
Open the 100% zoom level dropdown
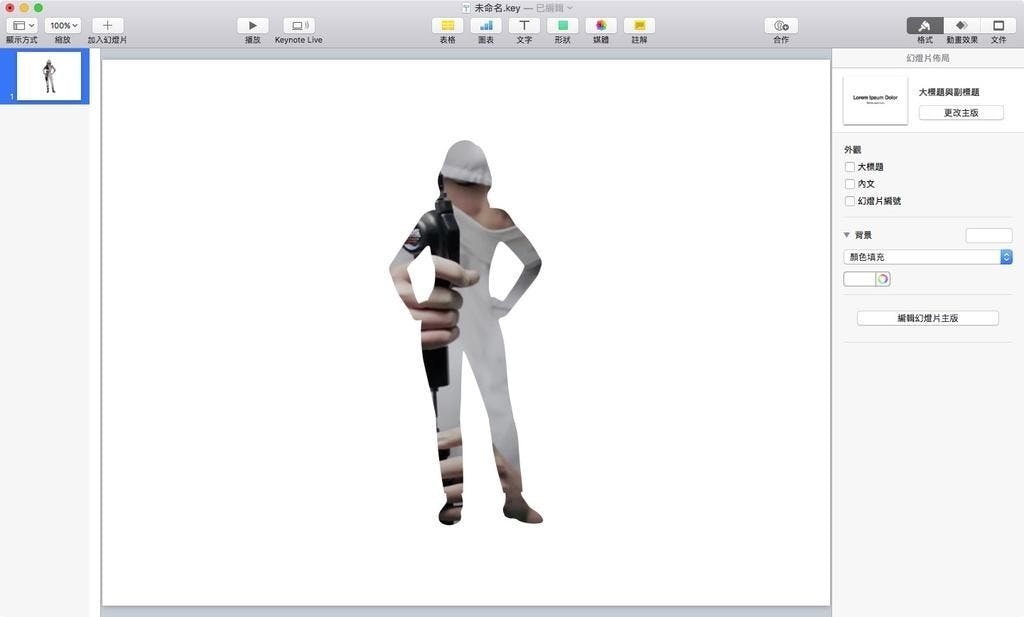point(63,25)
